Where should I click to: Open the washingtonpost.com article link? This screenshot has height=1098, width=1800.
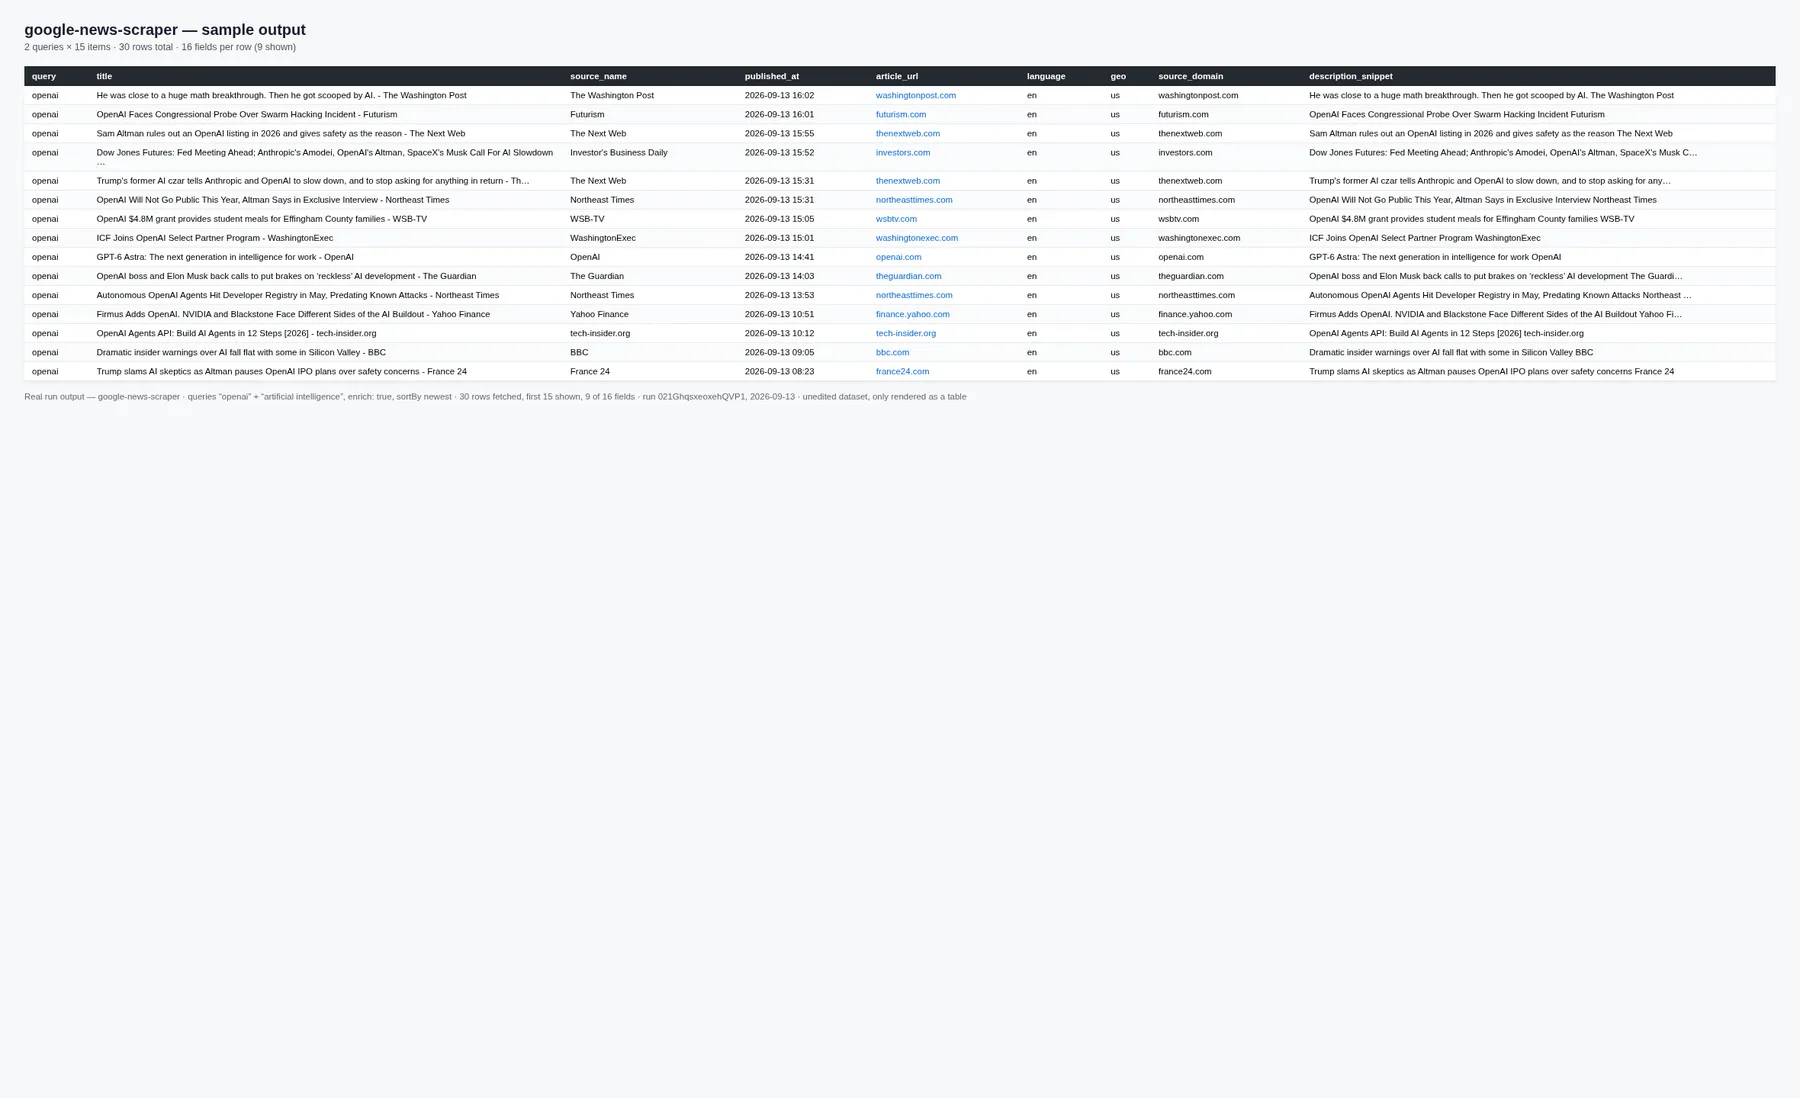pos(915,95)
